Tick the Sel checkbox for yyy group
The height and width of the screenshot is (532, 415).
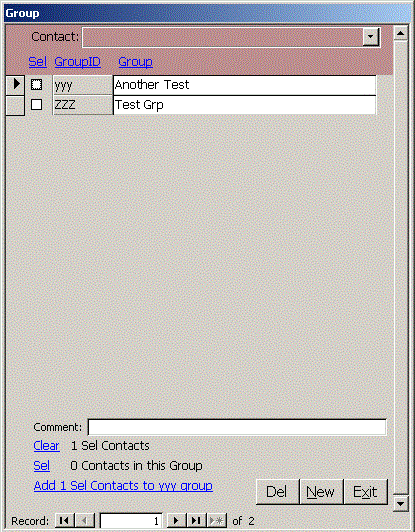[36, 84]
